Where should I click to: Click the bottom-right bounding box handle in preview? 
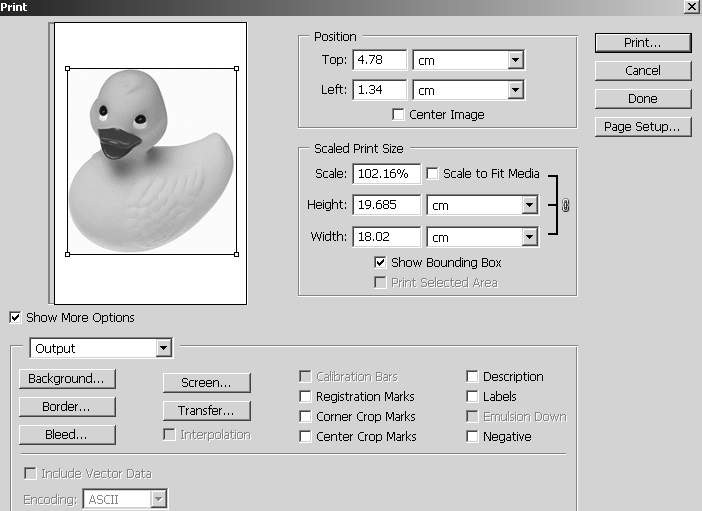point(236,254)
